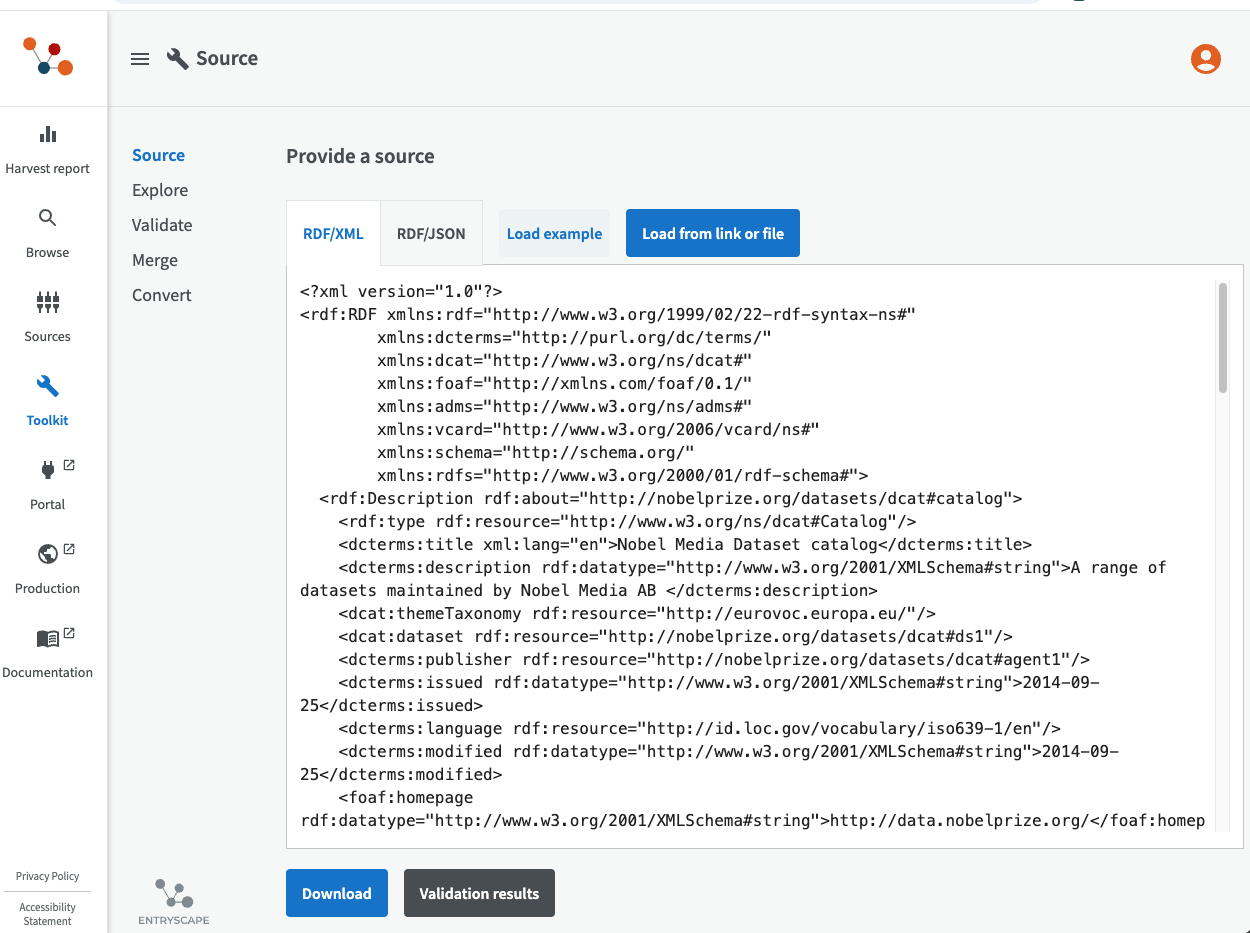This screenshot has height=933, width=1250.
Task: Open the Sources sliders icon
Action: 47,302
